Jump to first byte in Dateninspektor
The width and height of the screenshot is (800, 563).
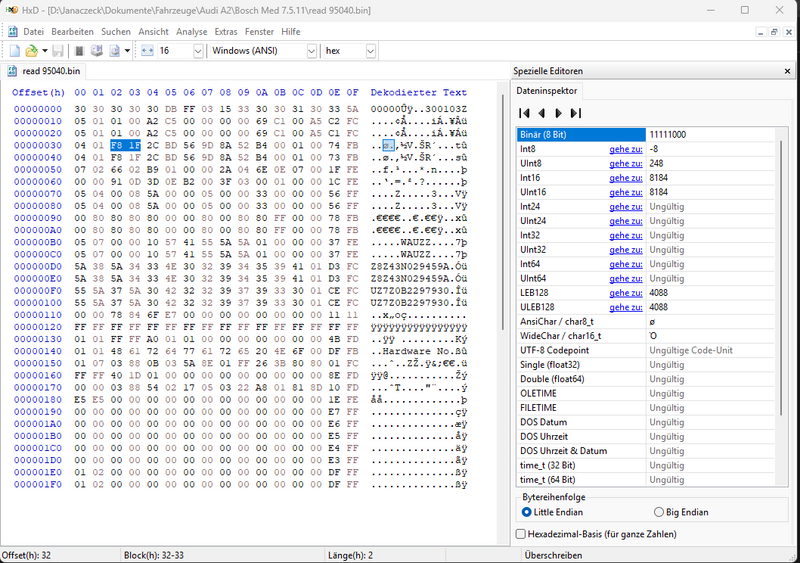[524, 113]
